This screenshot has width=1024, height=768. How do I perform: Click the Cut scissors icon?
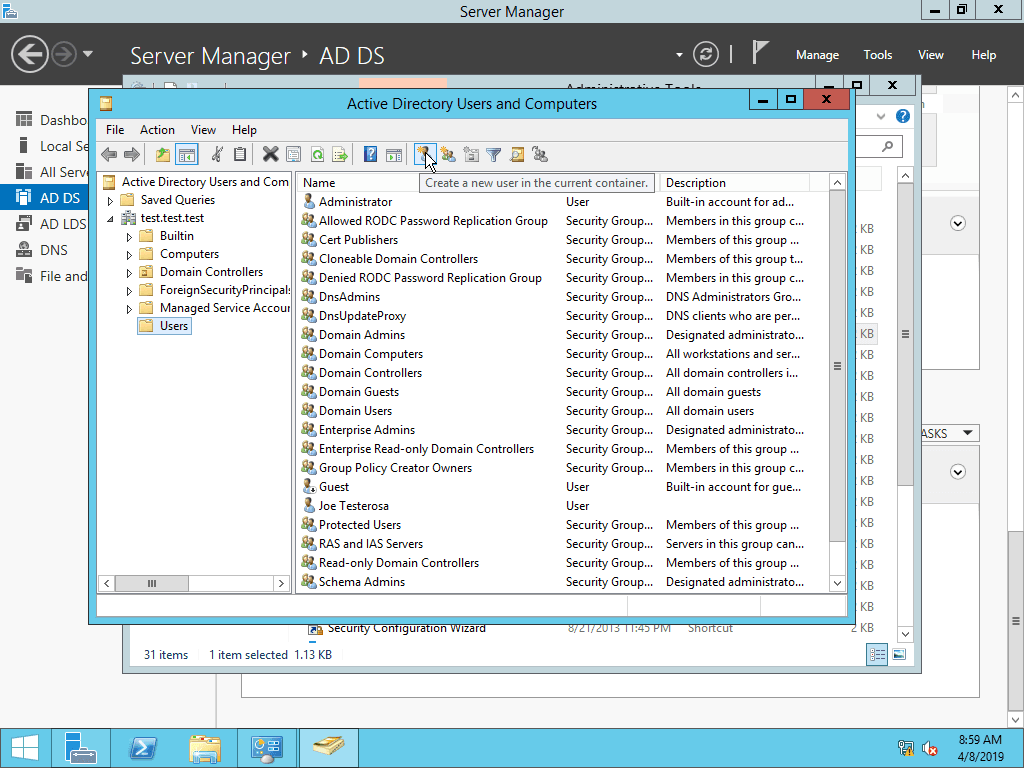pyautogui.click(x=217, y=155)
